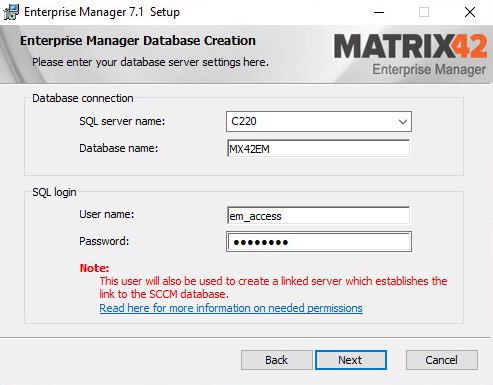Open the needed permissions information link

pyautogui.click(x=231, y=308)
